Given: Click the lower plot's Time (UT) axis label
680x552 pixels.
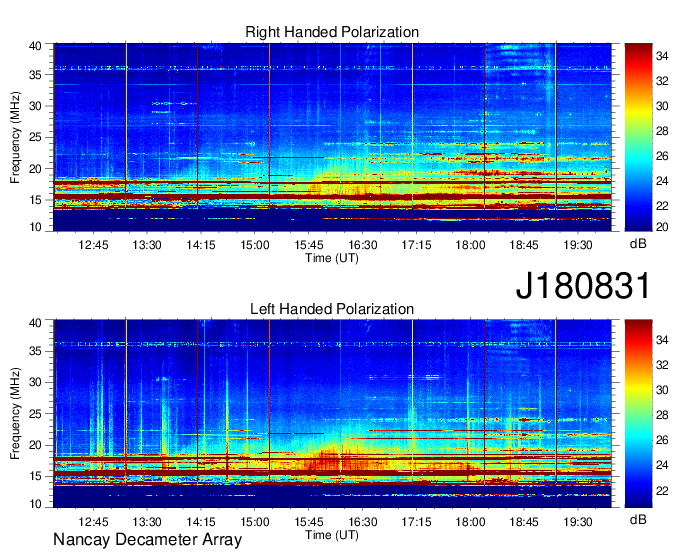Looking at the screenshot, I should point(332,535).
